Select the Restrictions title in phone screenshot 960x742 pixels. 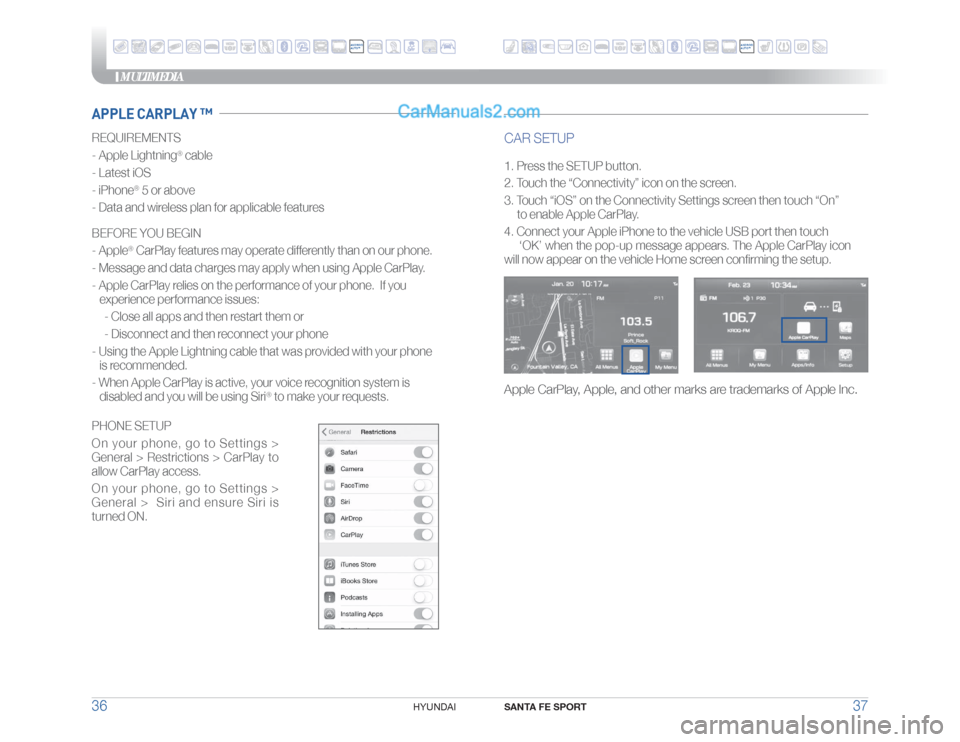[x=378, y=432]
